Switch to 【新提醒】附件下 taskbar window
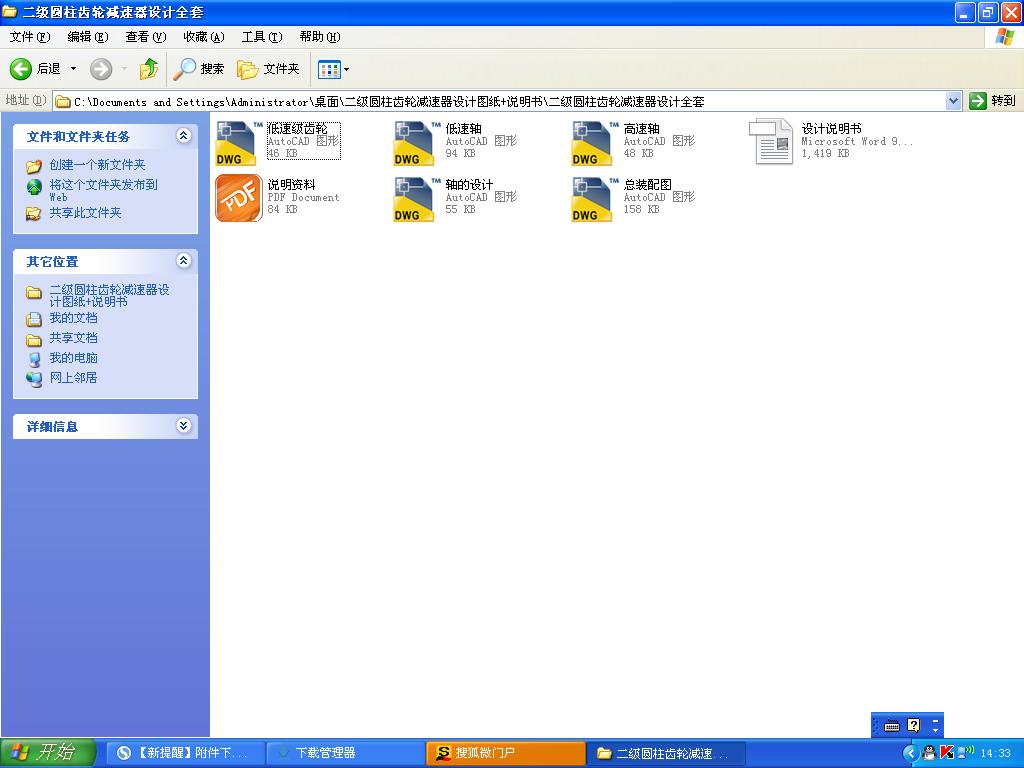 point(185,753)
